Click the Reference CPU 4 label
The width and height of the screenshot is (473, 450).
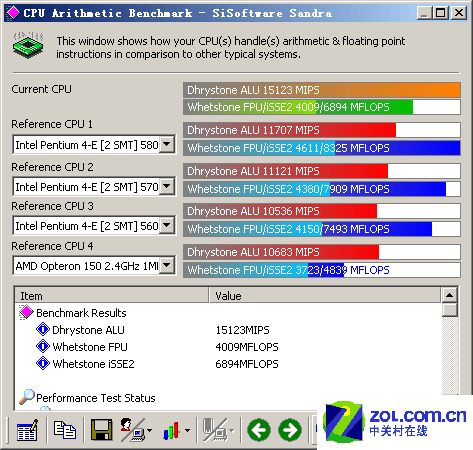coord(52,246)
